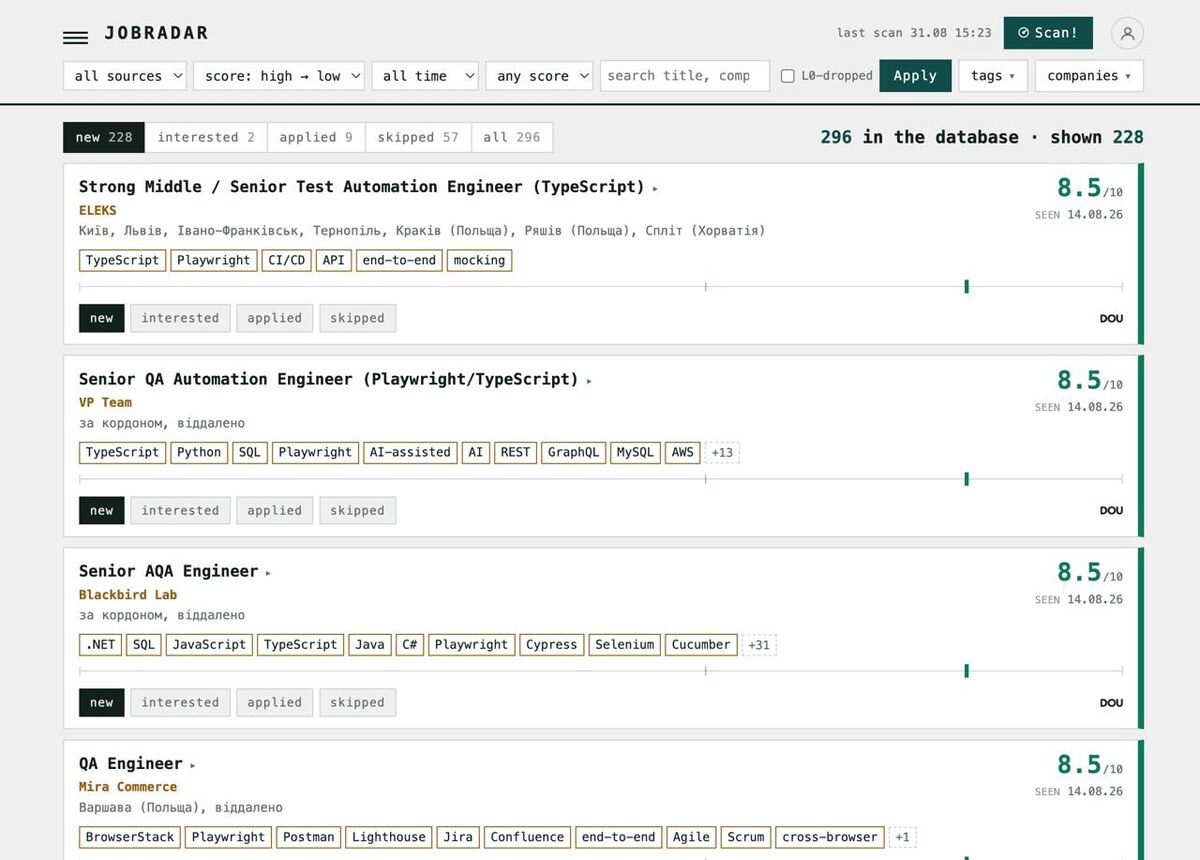Switch to the interested 2 tab

206,138
